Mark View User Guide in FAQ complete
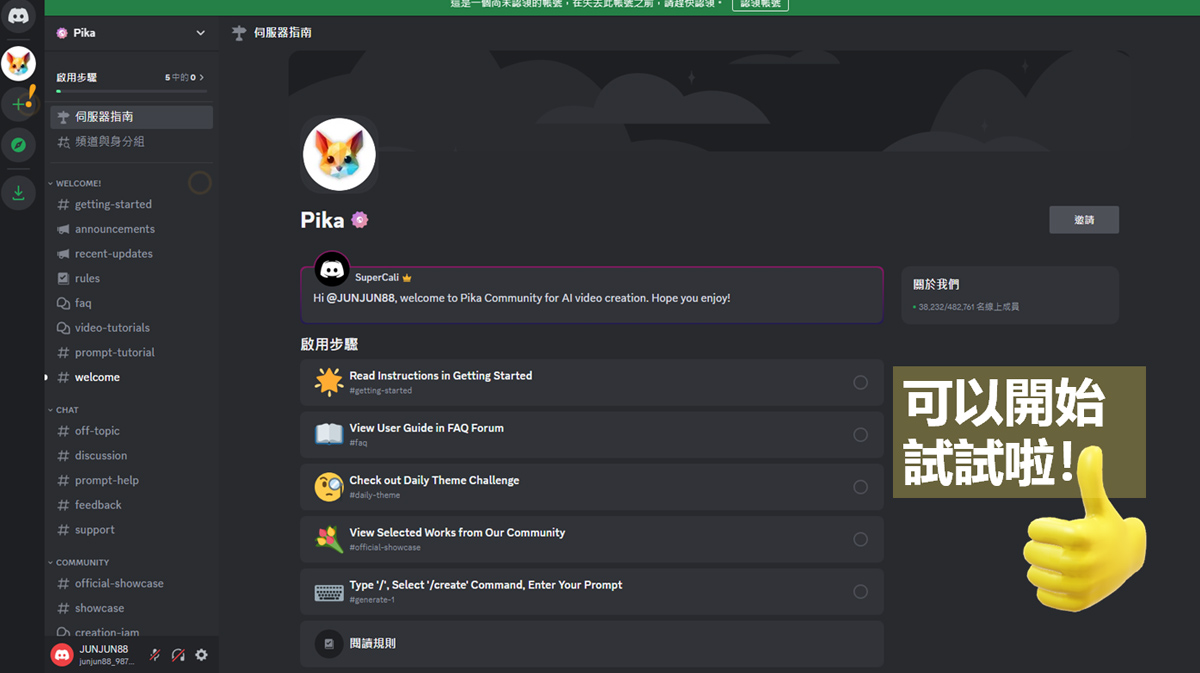This screenshot has height=673, width=1200. [860, 434]
